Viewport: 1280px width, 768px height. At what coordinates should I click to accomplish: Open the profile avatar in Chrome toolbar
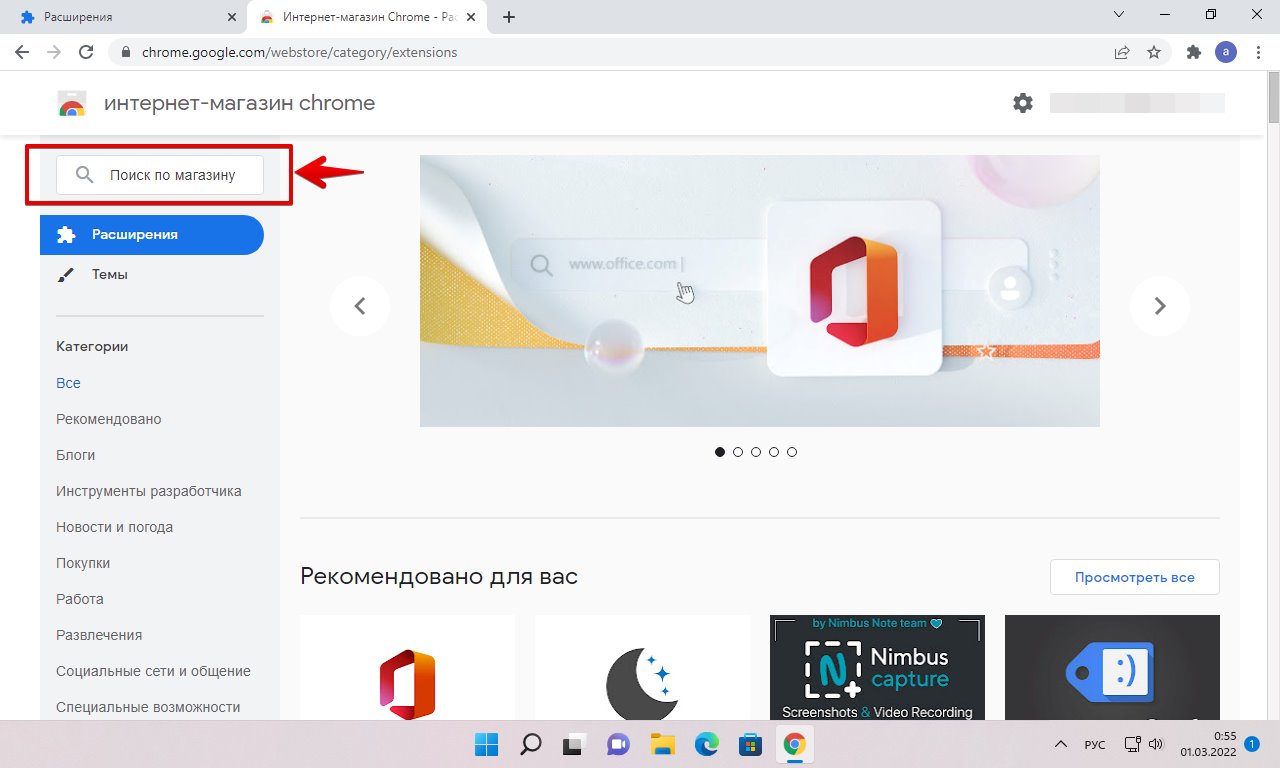[1226, 52]
